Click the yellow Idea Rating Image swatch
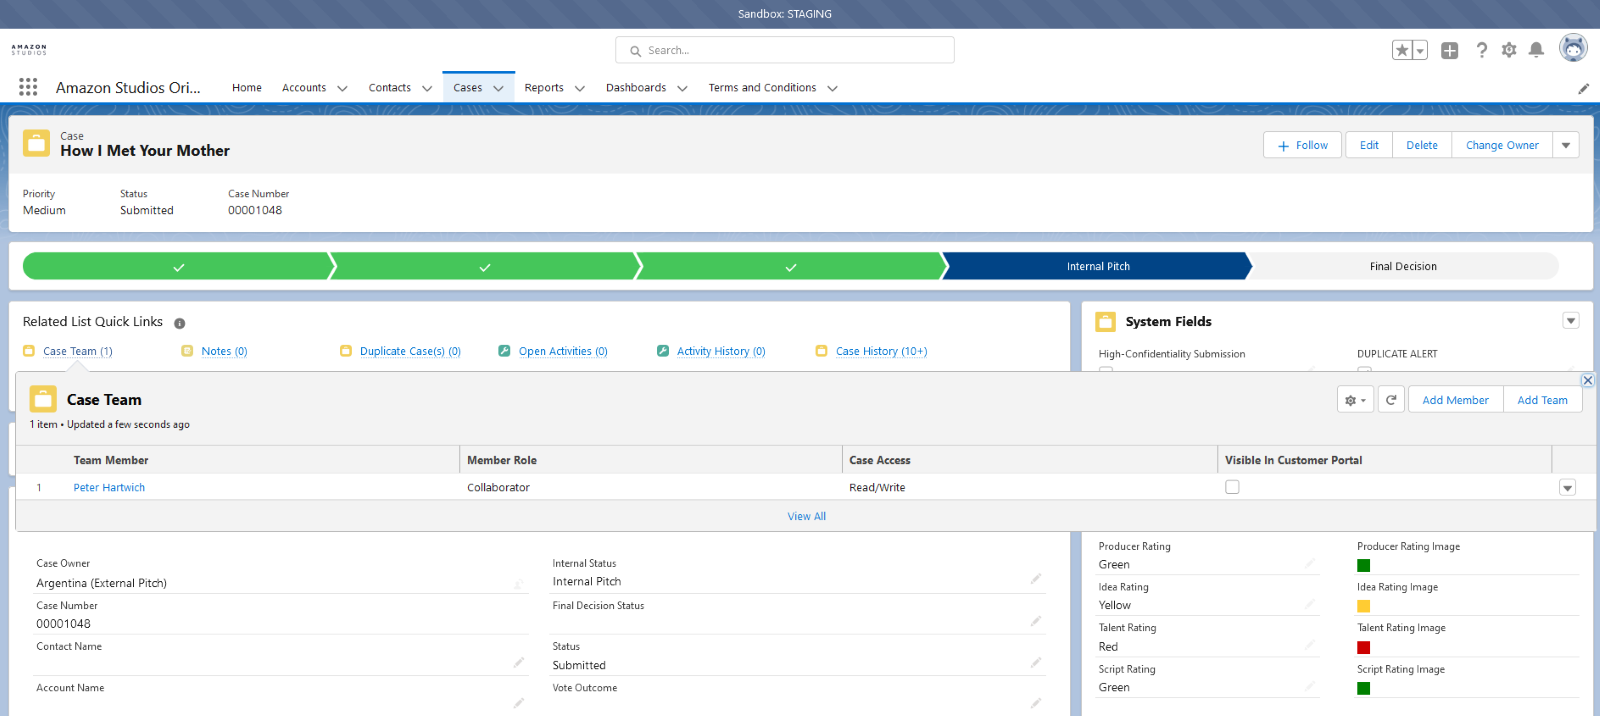1600x716 pixels. pos(1363,606)
